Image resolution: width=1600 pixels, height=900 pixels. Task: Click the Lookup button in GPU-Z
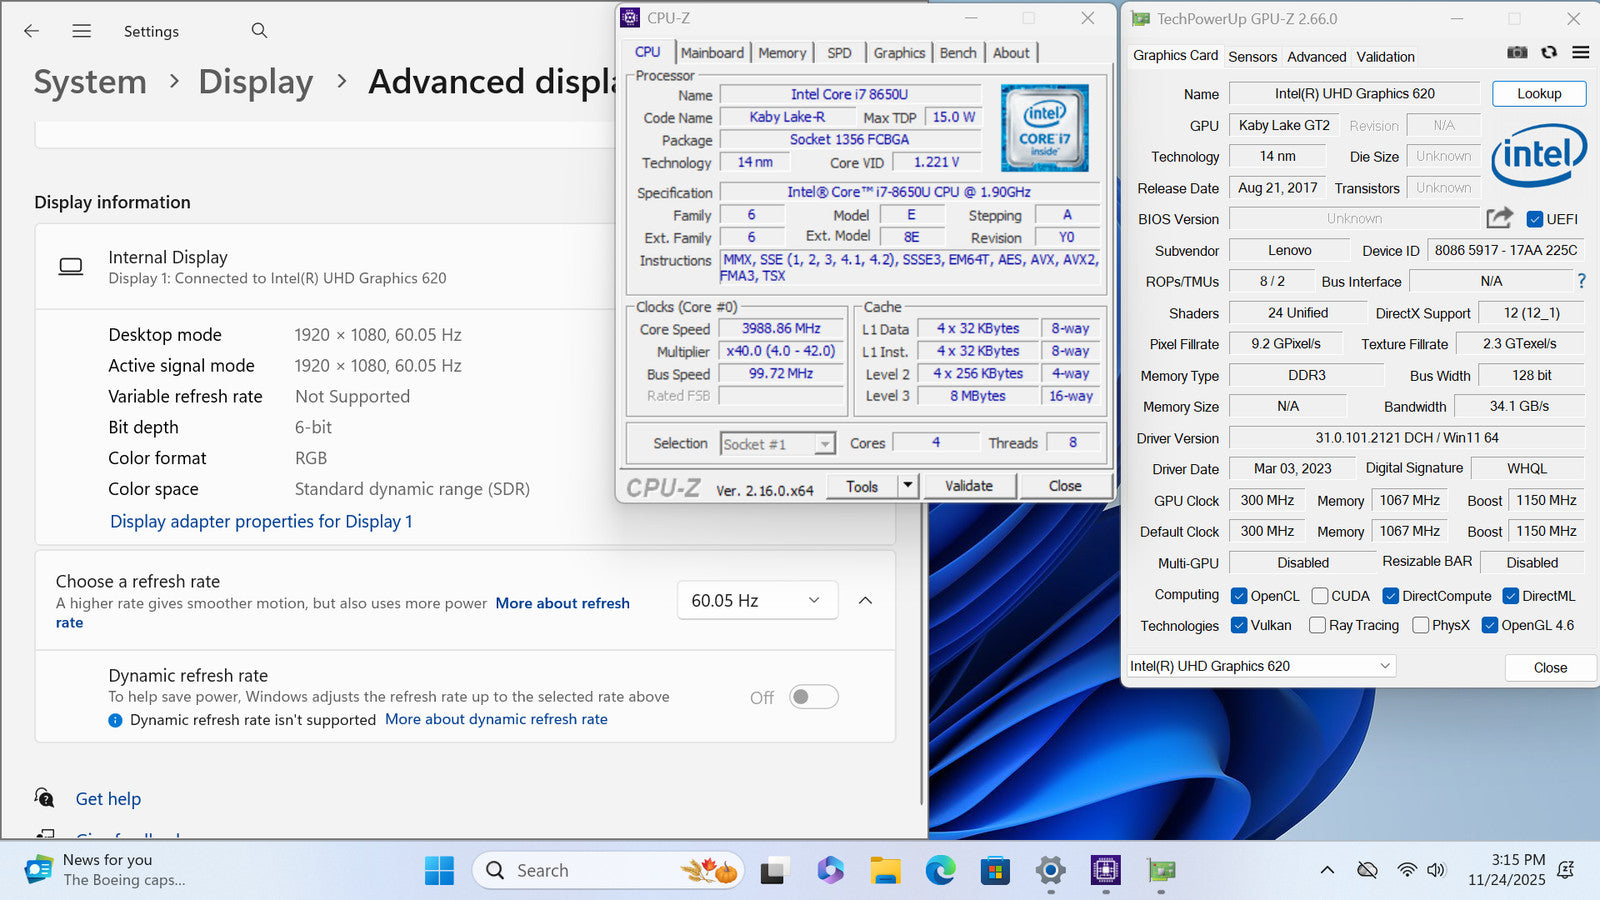pos(1539,94)
